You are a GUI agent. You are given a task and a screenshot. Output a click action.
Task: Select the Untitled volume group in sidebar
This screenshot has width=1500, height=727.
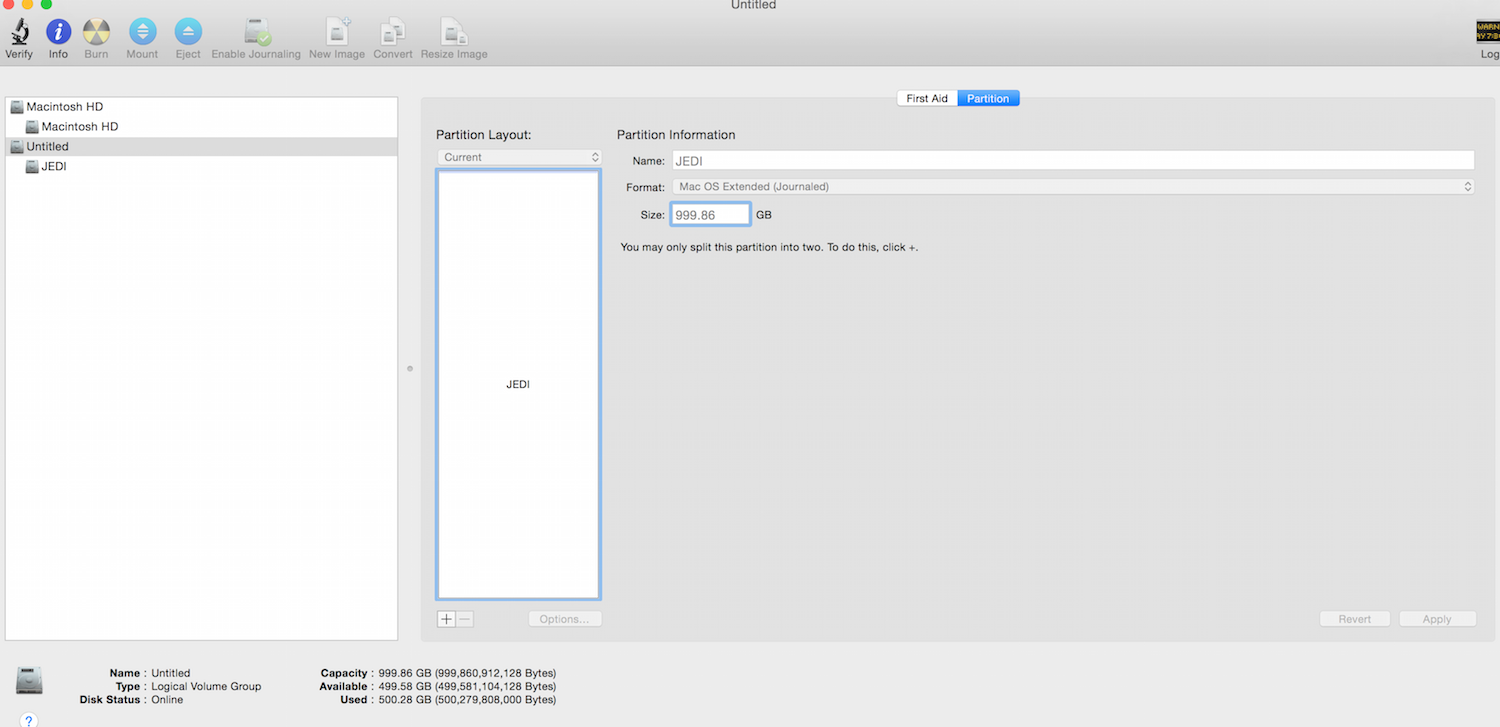[201, 147]
